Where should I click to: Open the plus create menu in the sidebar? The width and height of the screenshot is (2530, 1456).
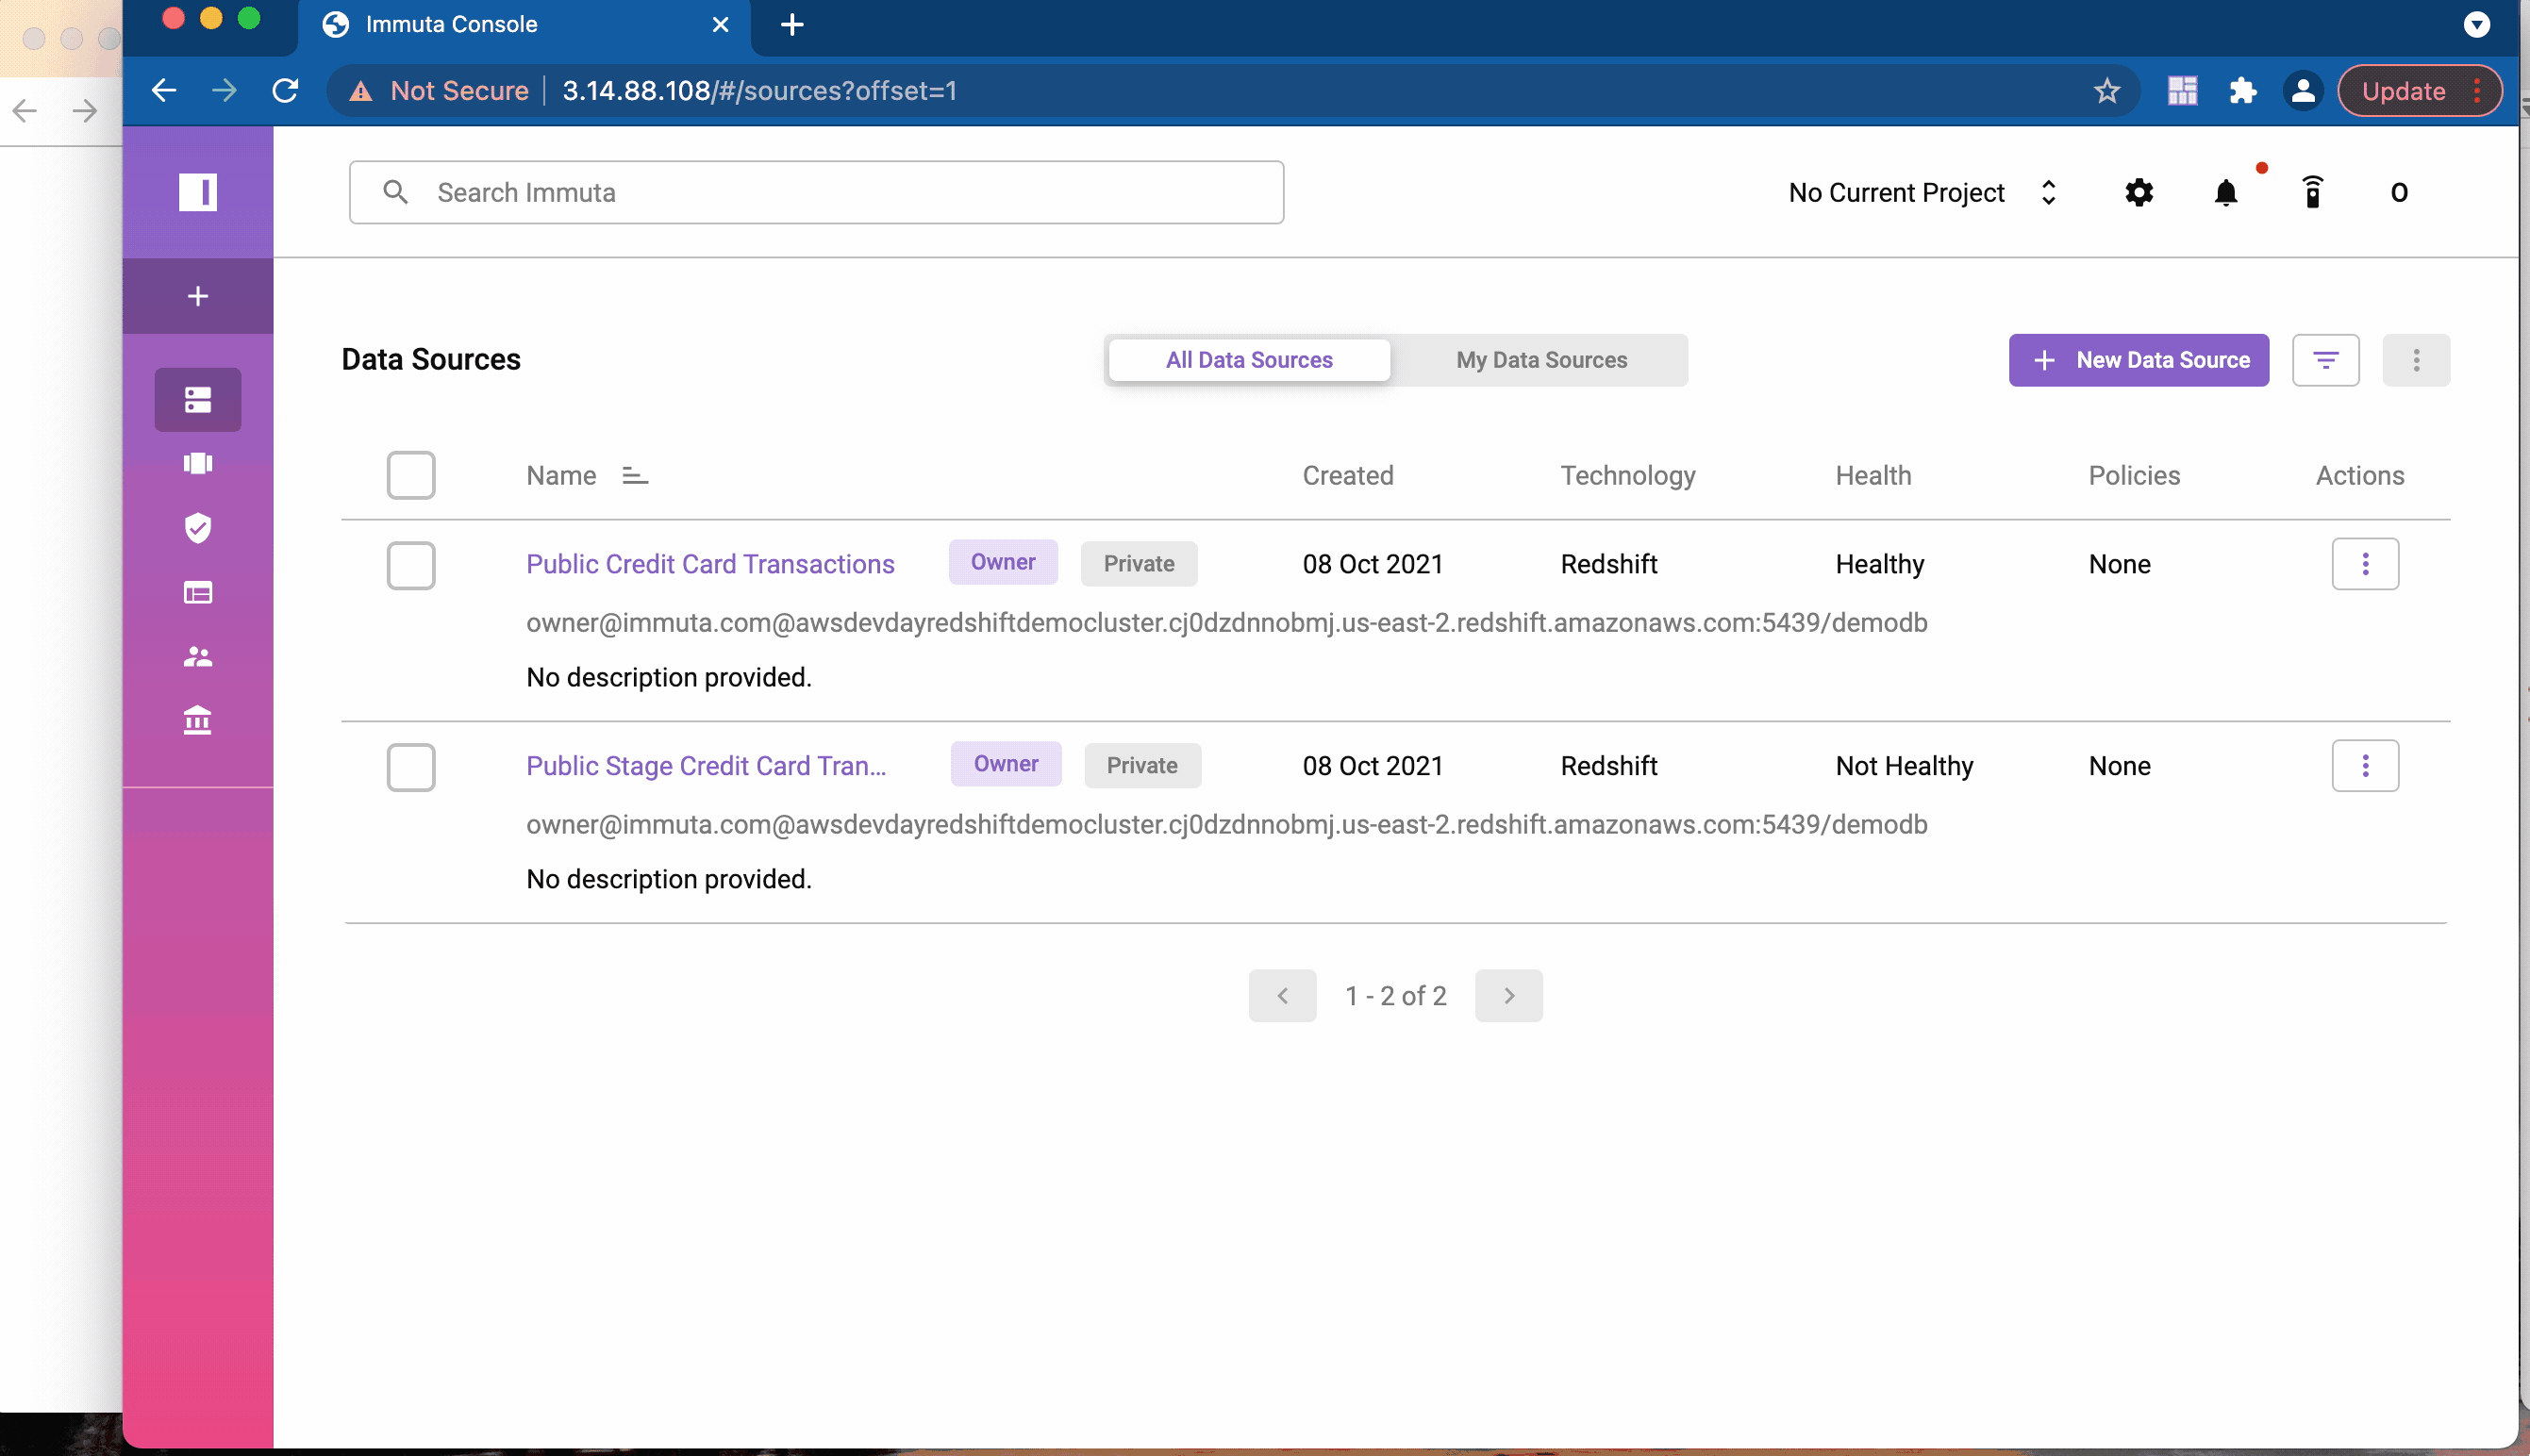pyautogui.click(x=198, y=296)
